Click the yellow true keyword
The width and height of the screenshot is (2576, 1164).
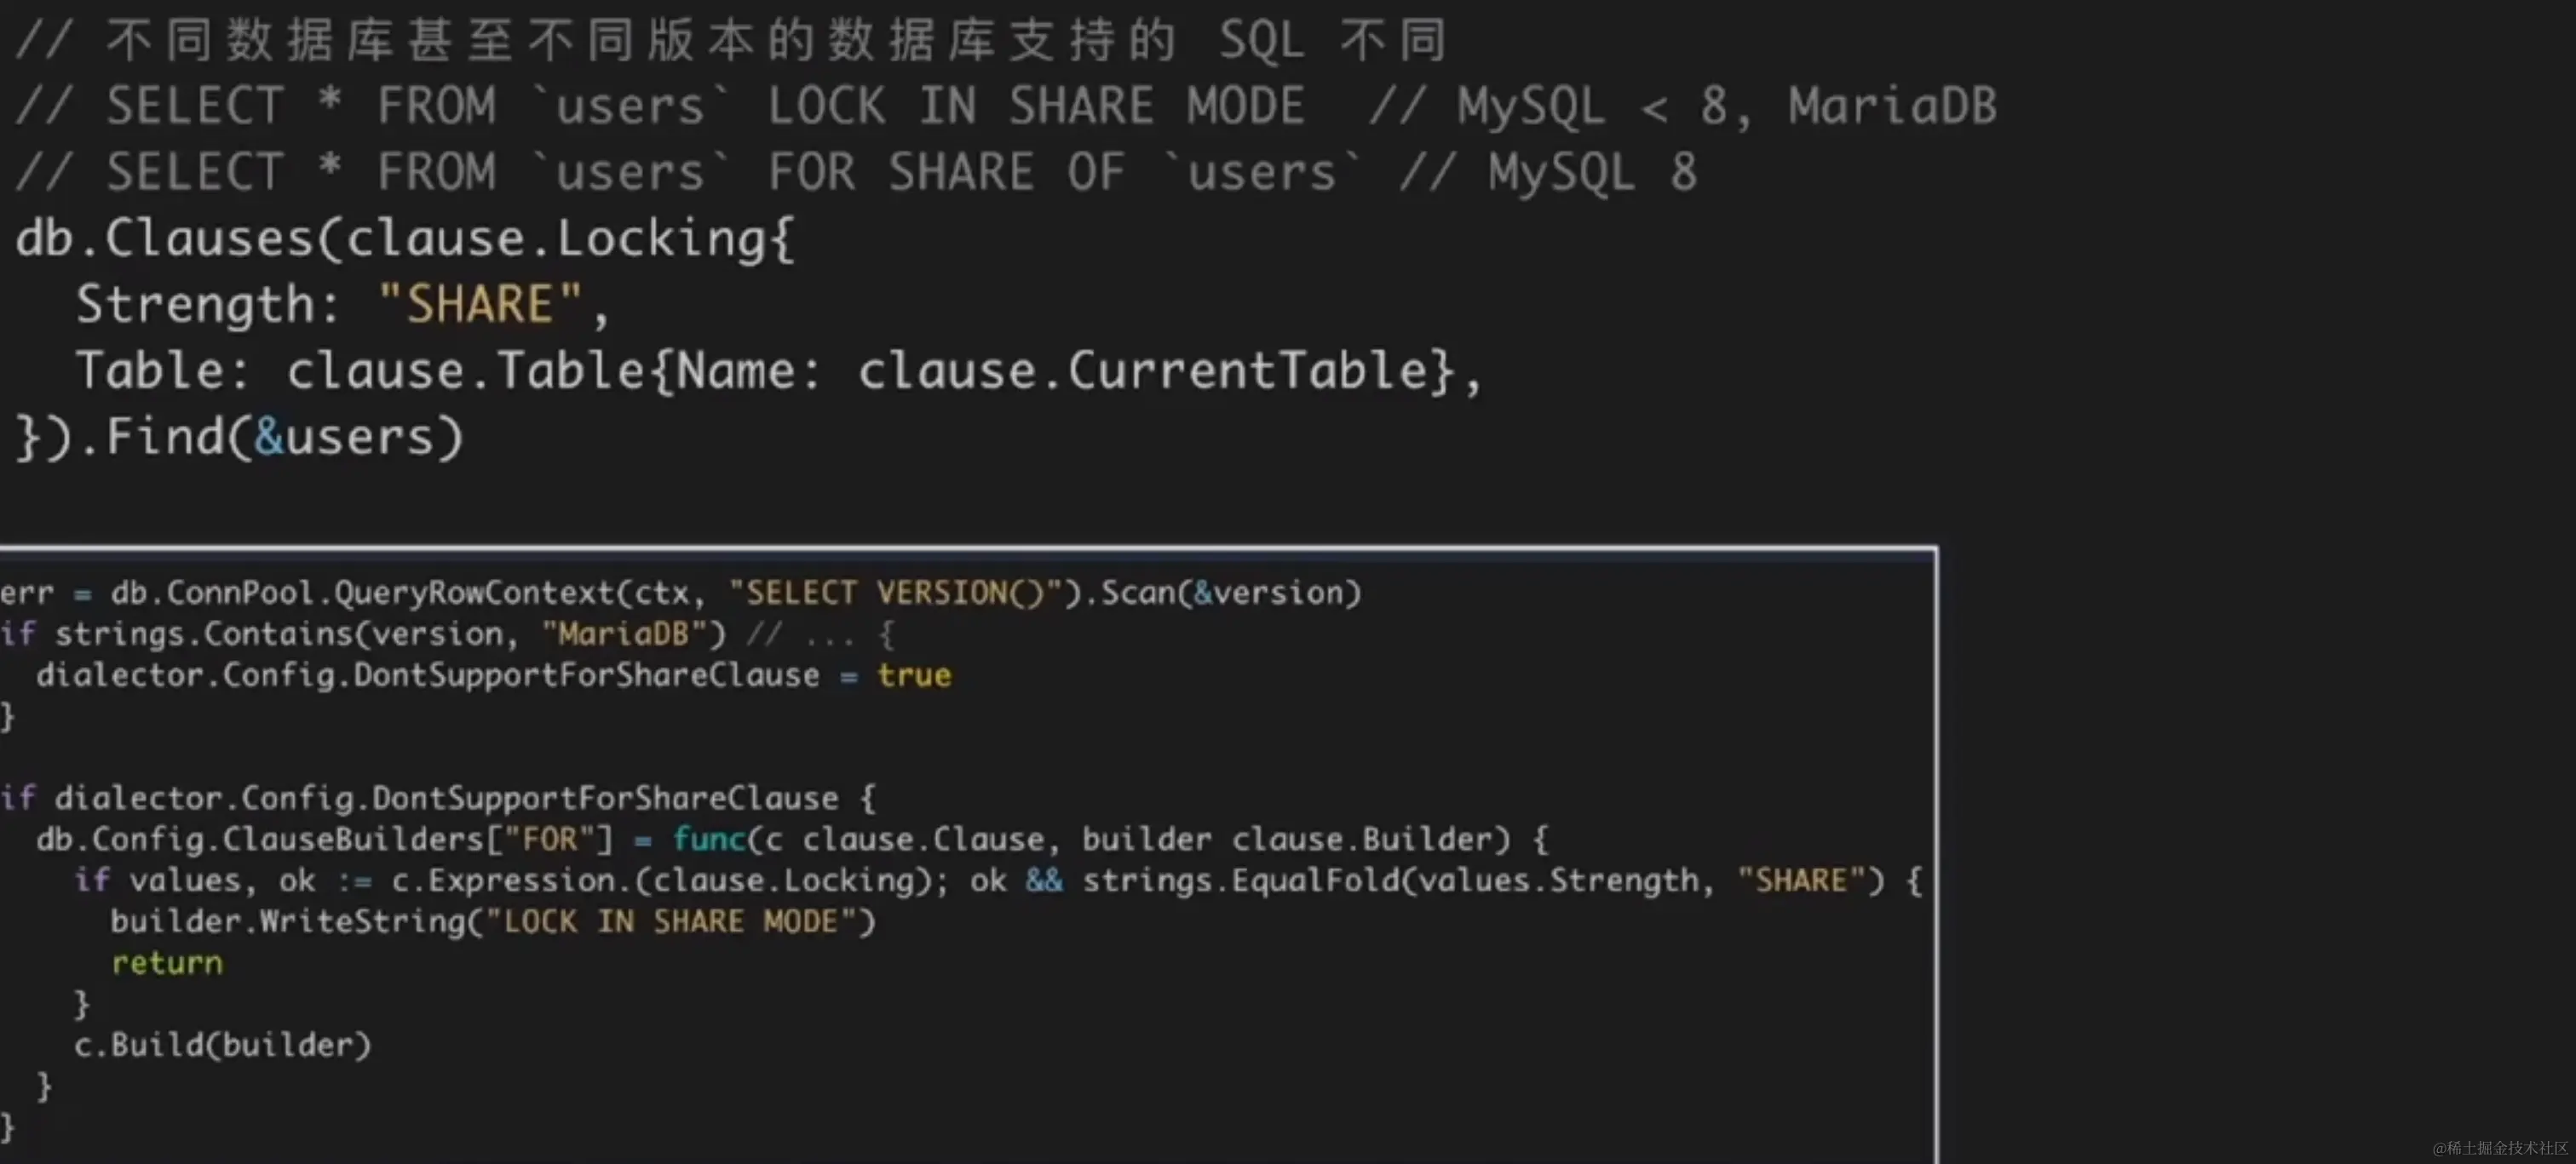pyautogui.click(x=914, y=676)
